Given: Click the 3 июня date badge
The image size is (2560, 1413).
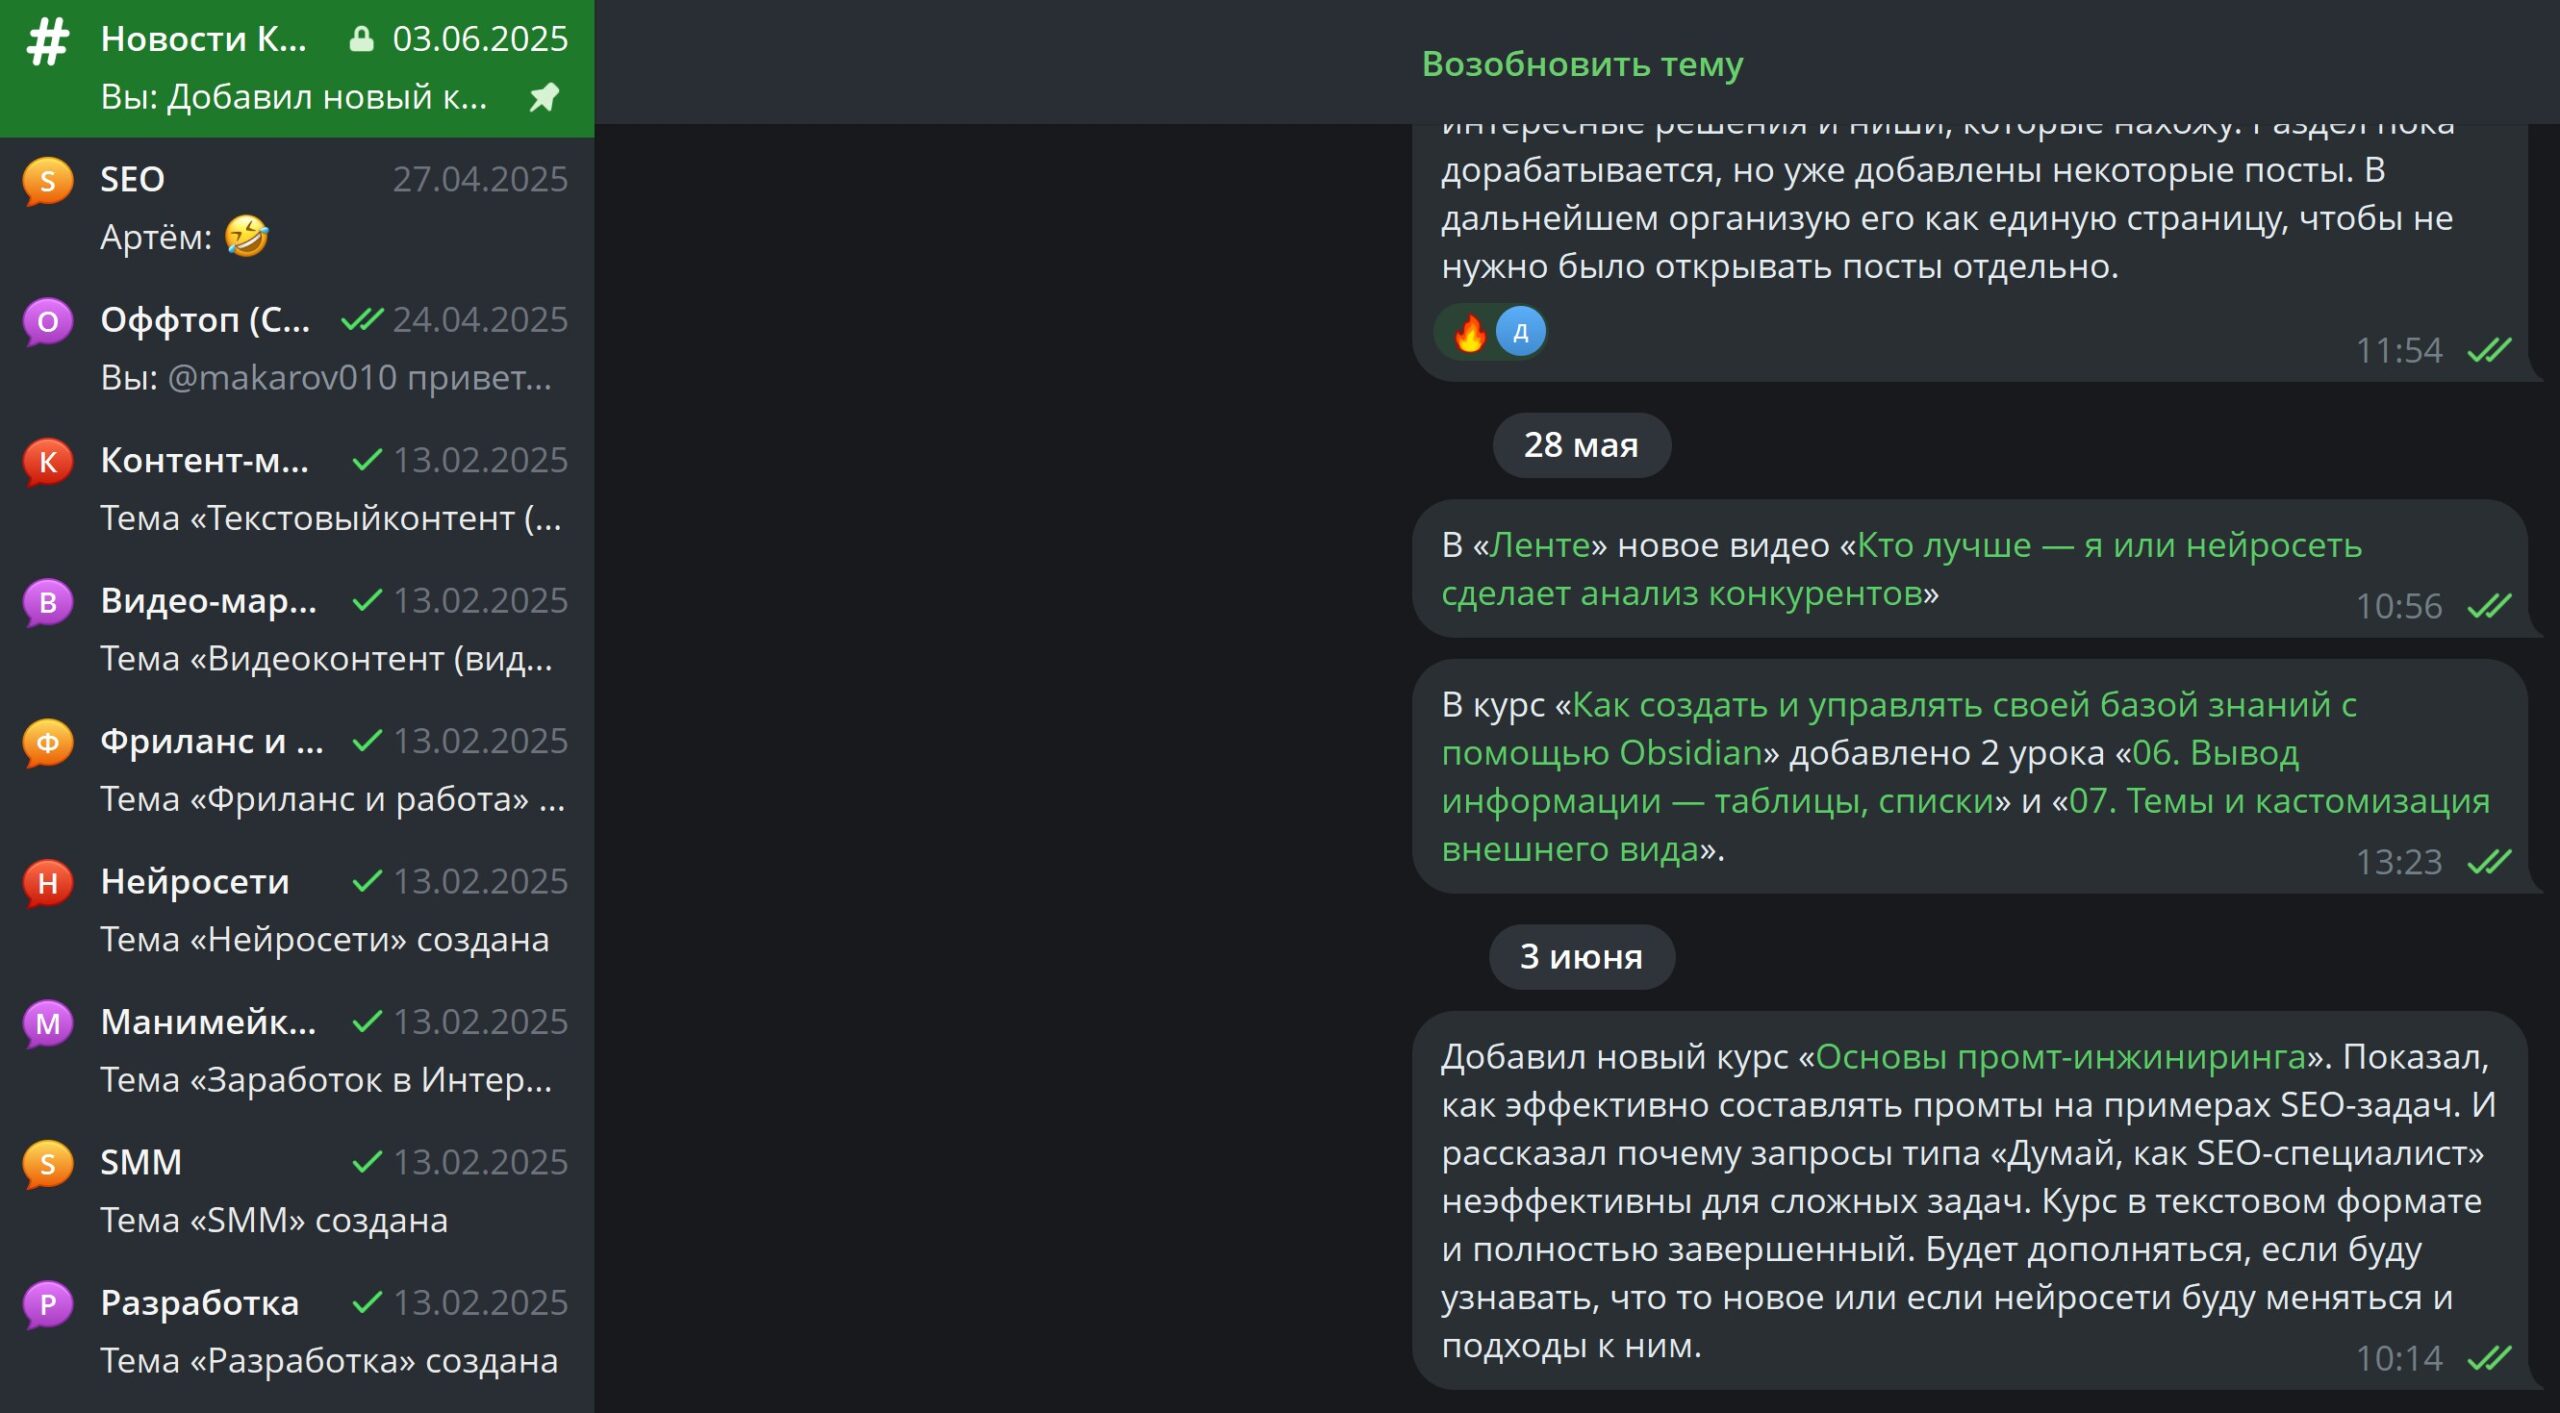Looking at the screenshot, I should click(1581, 957).
